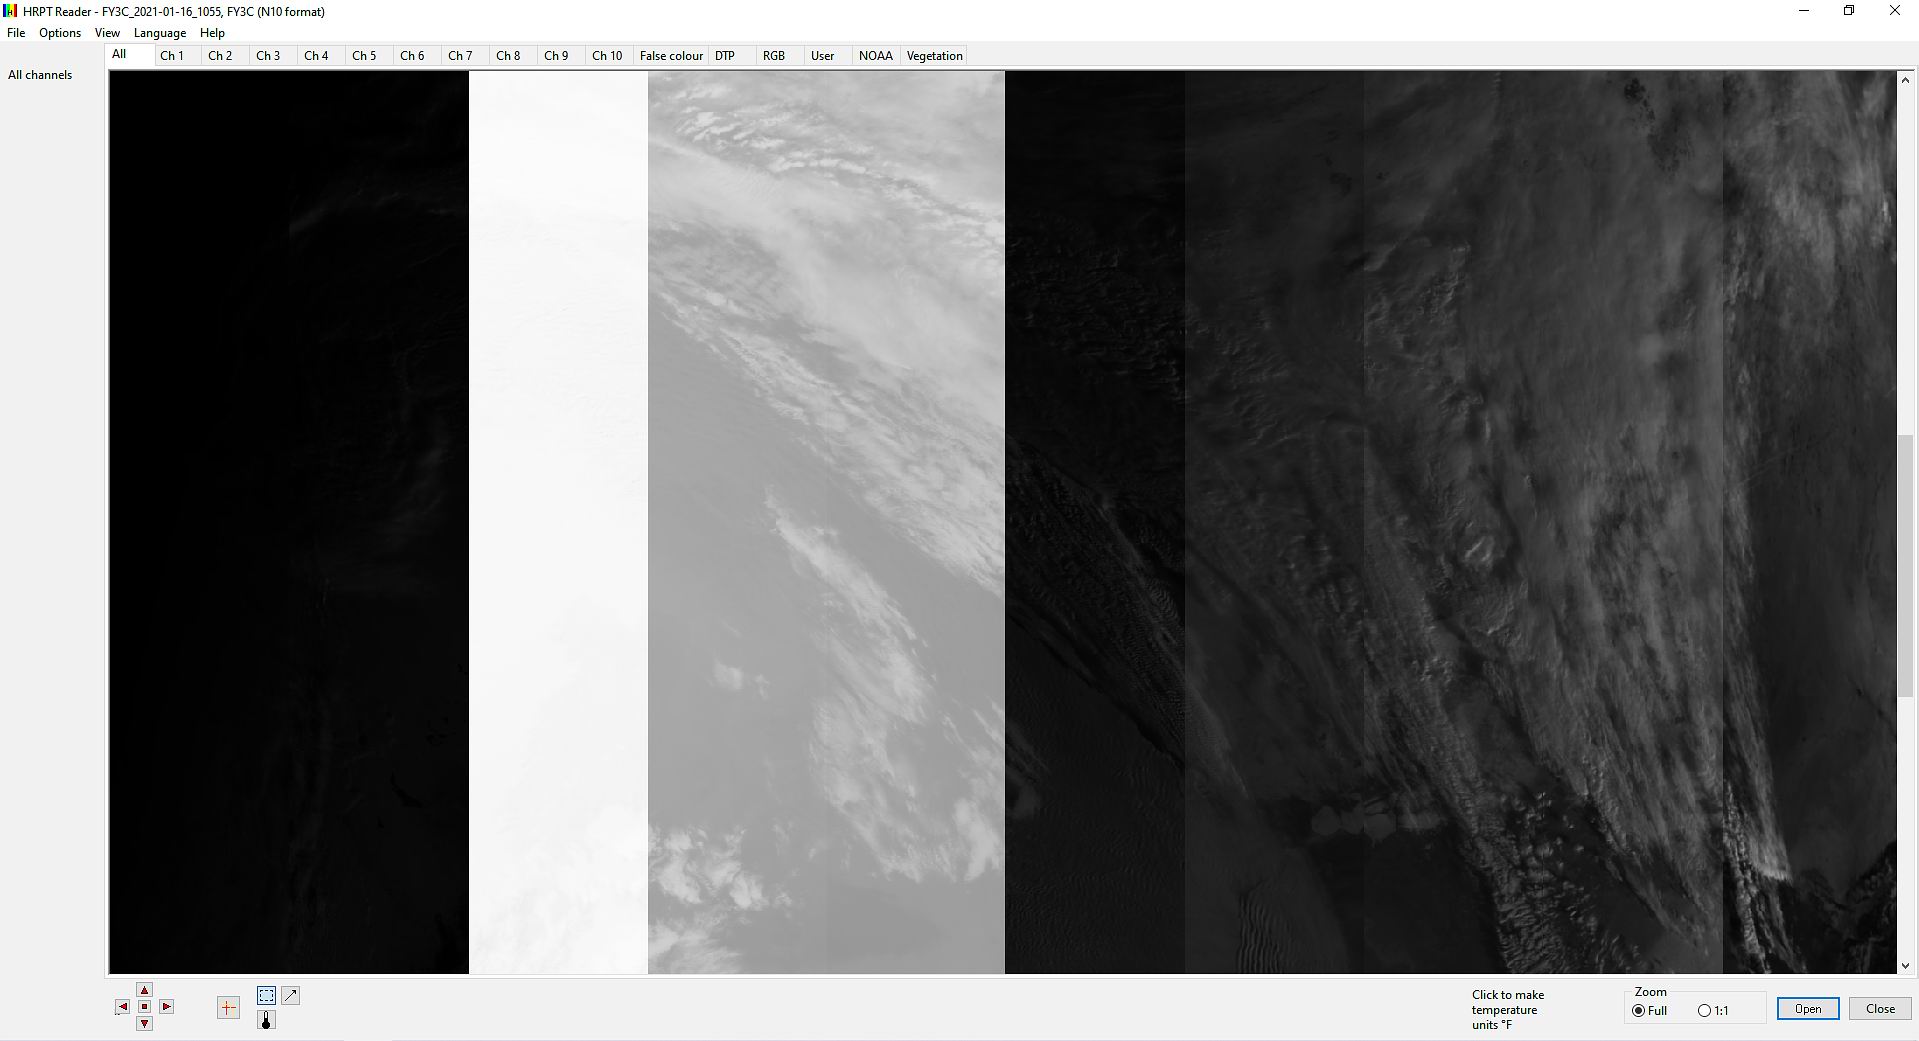1919x1041 pixels.
Task: Activate the red crosshair cursor tool
Action: 228,1008
